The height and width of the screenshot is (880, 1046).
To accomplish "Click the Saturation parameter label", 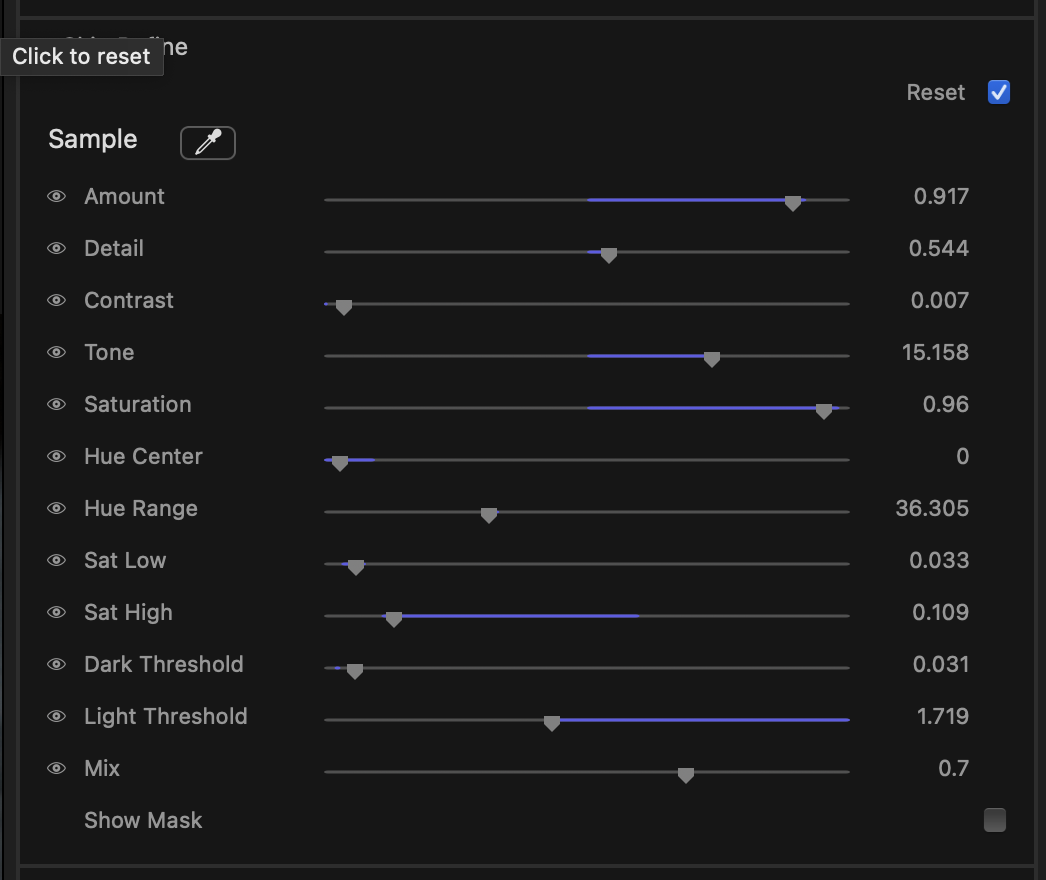I will [137, 404].
